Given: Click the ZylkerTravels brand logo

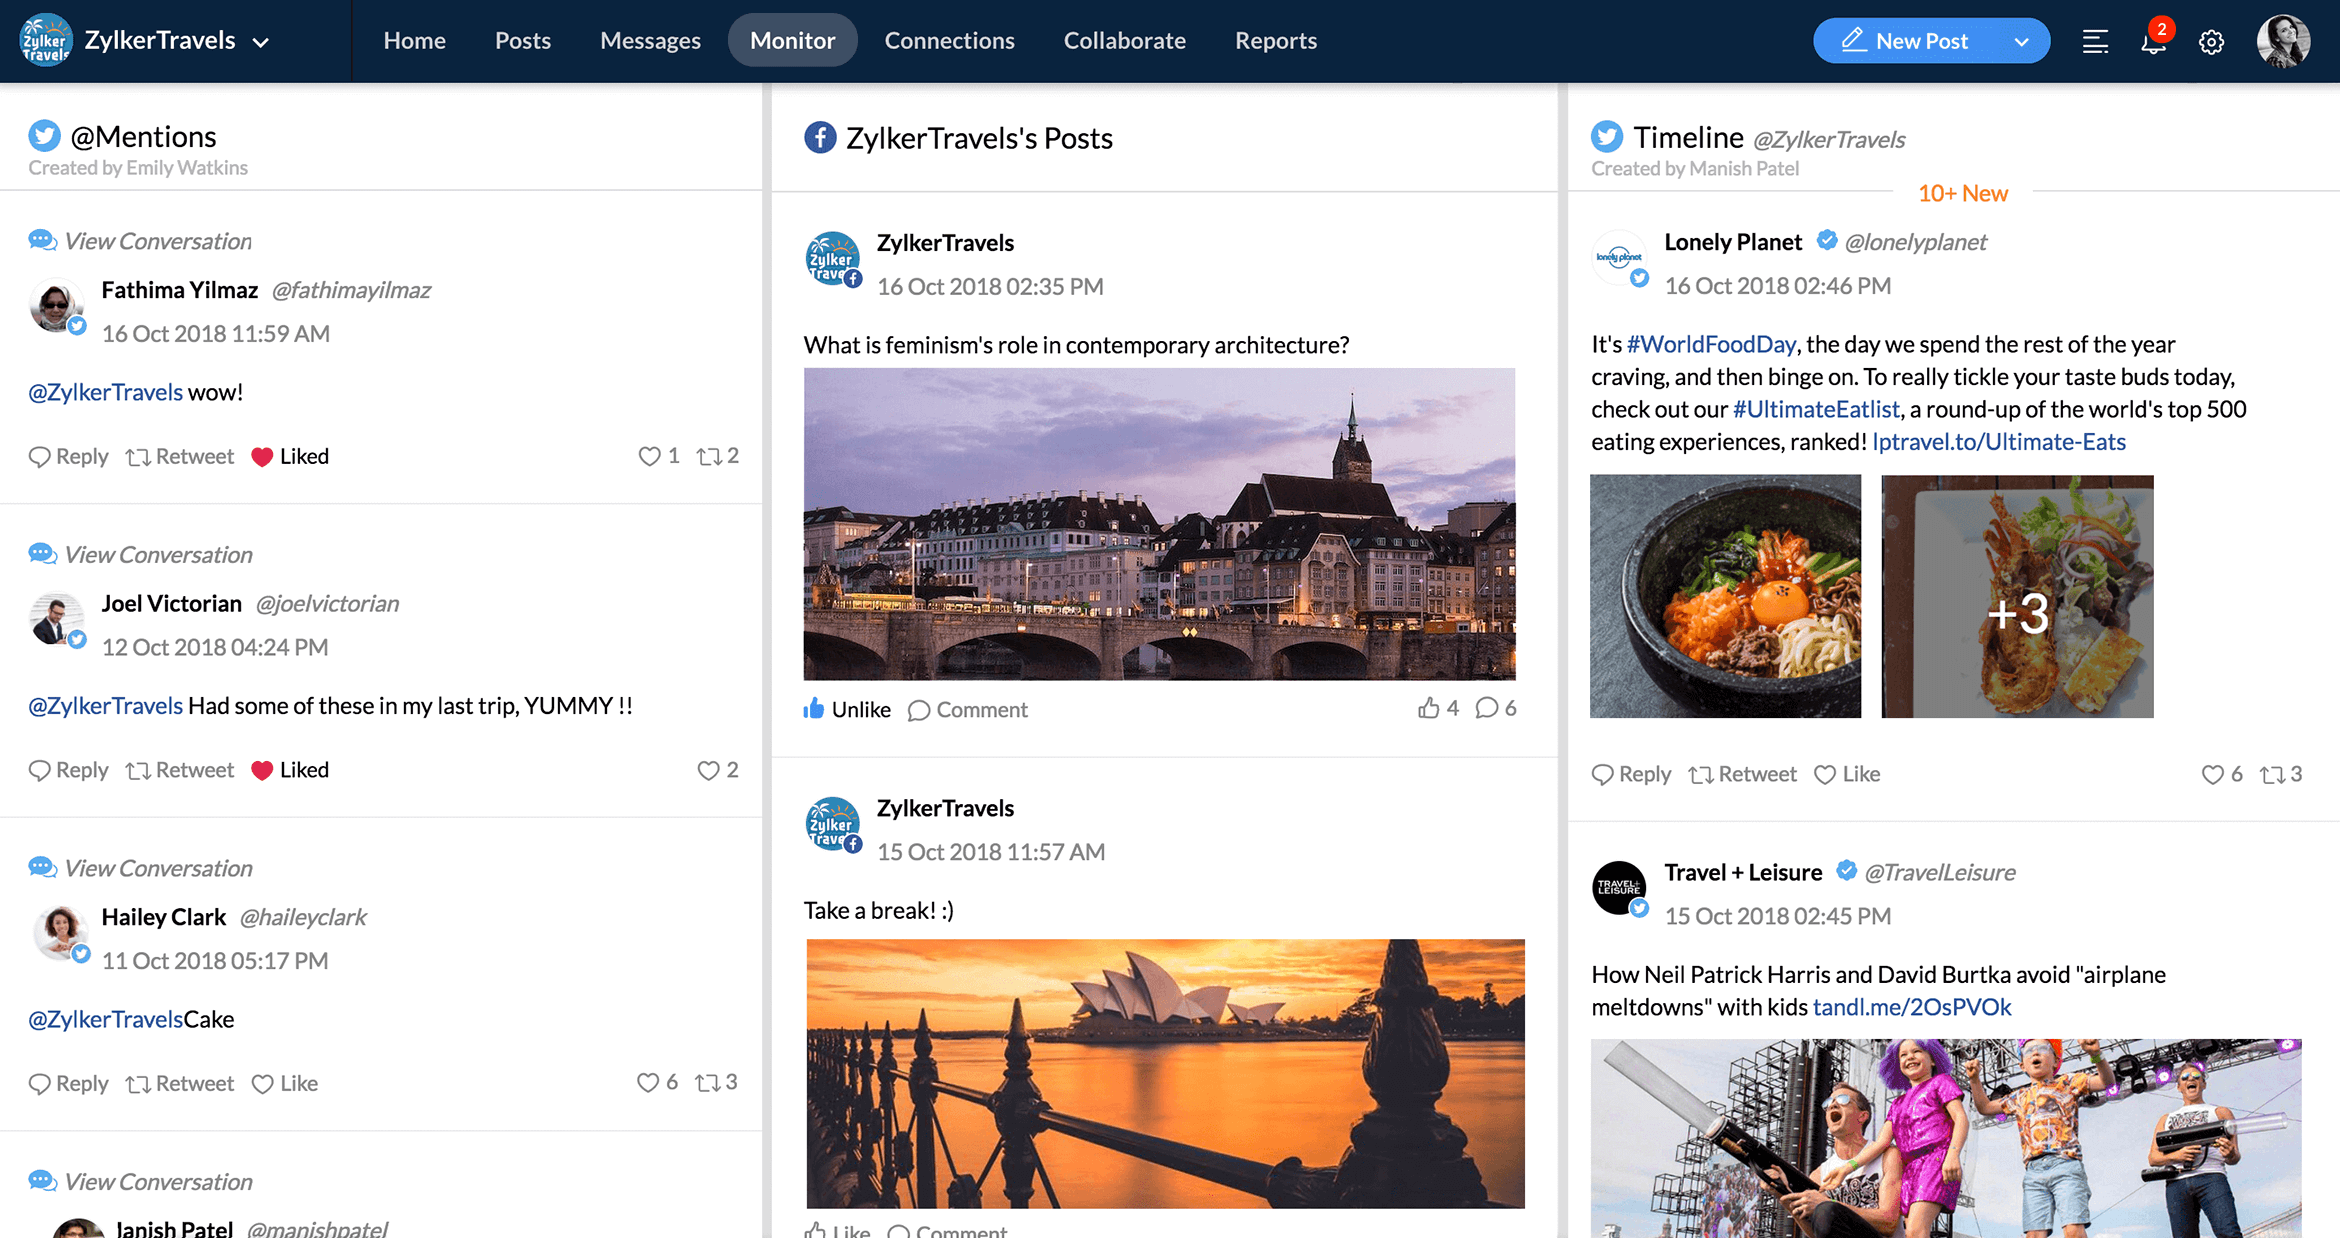Looking at the screenshot, I should point(45,40).
